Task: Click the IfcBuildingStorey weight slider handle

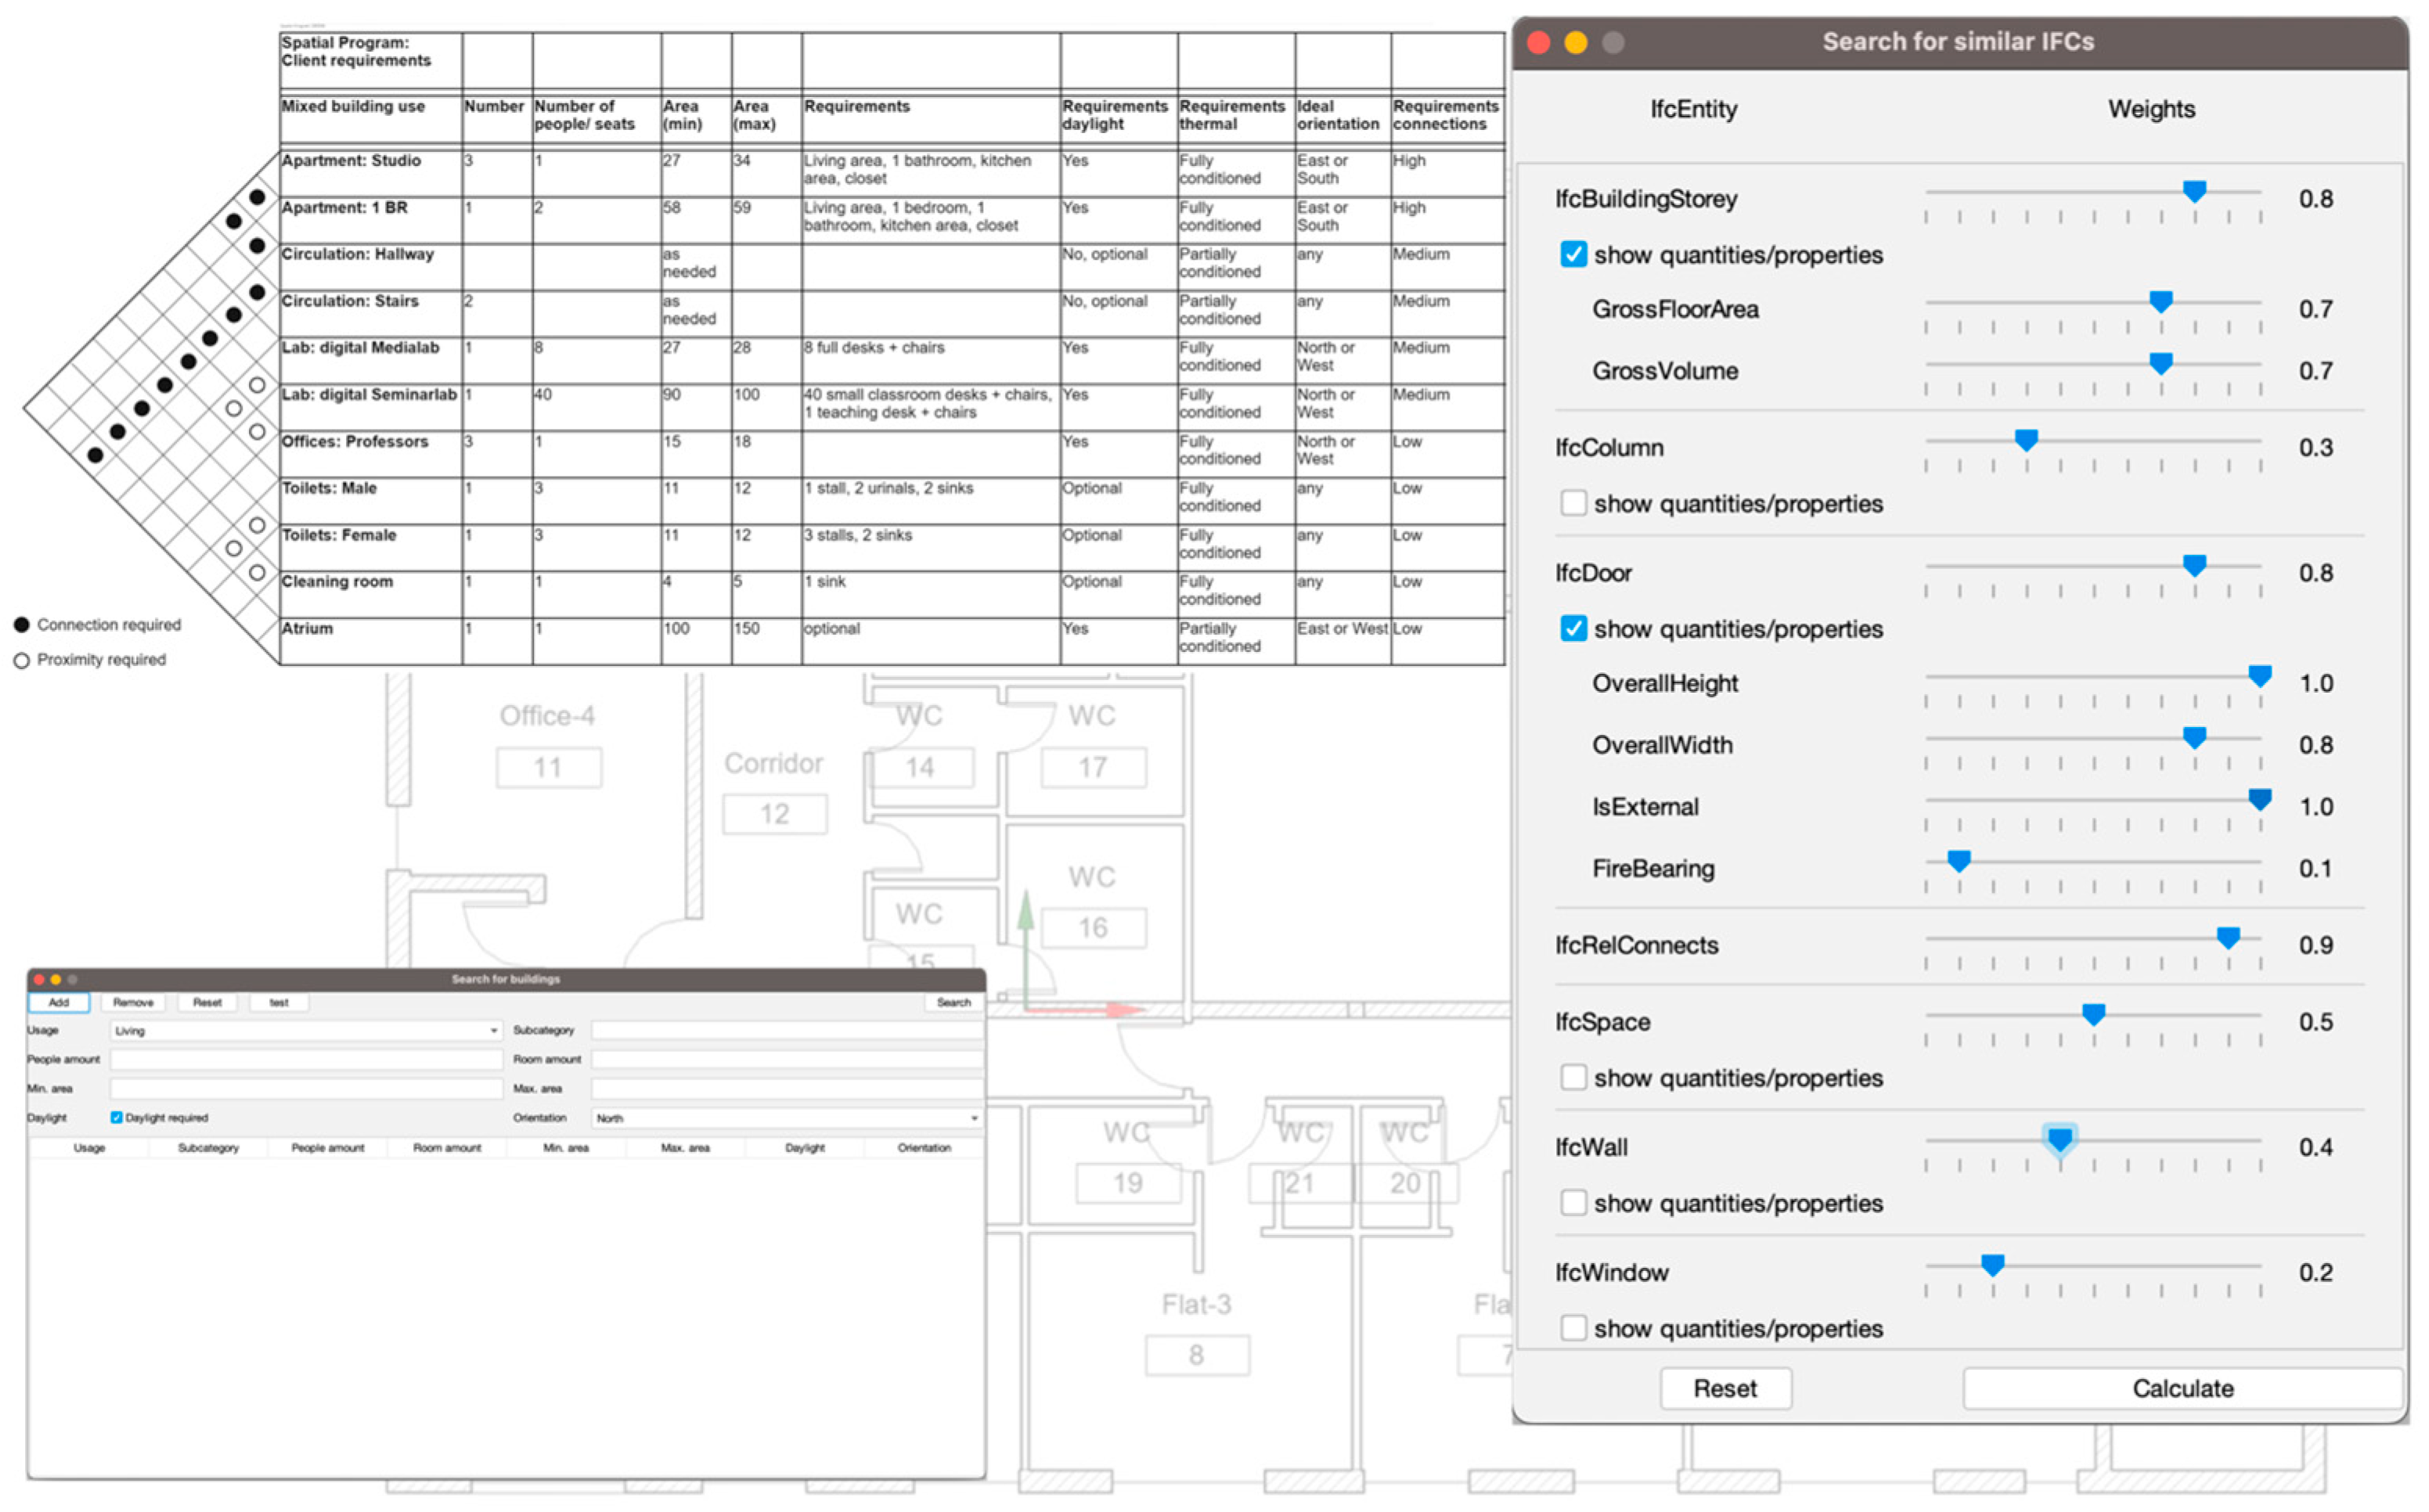Action: [2194, 192]
